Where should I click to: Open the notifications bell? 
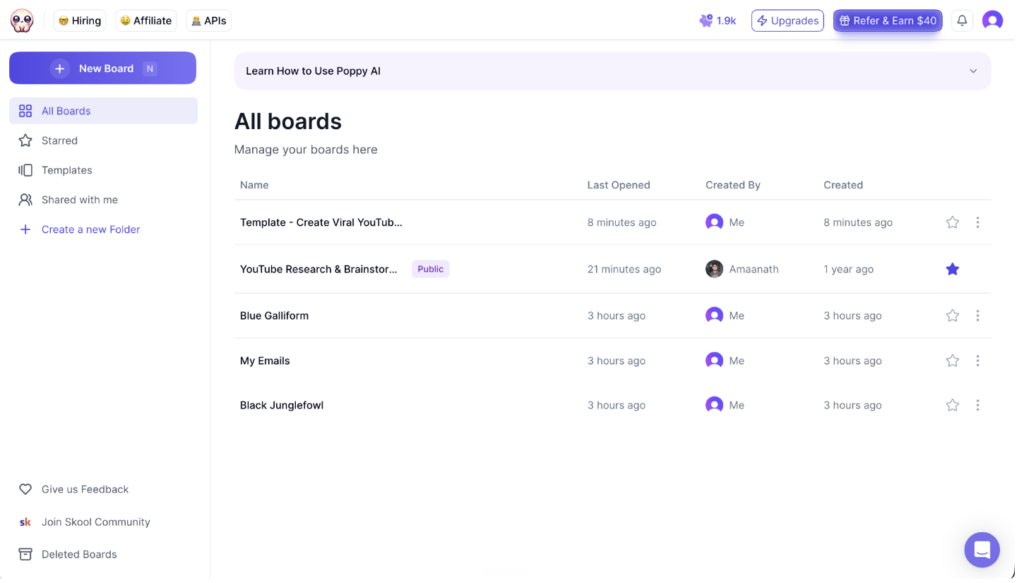pos(962,21)
